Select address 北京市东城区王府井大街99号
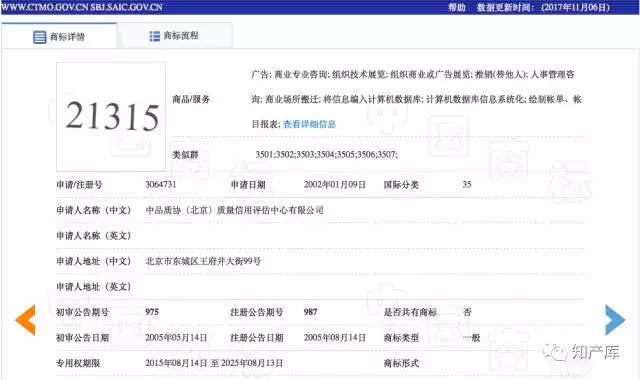The width and height of the screenshot is (640, 380). click(203, 261)
